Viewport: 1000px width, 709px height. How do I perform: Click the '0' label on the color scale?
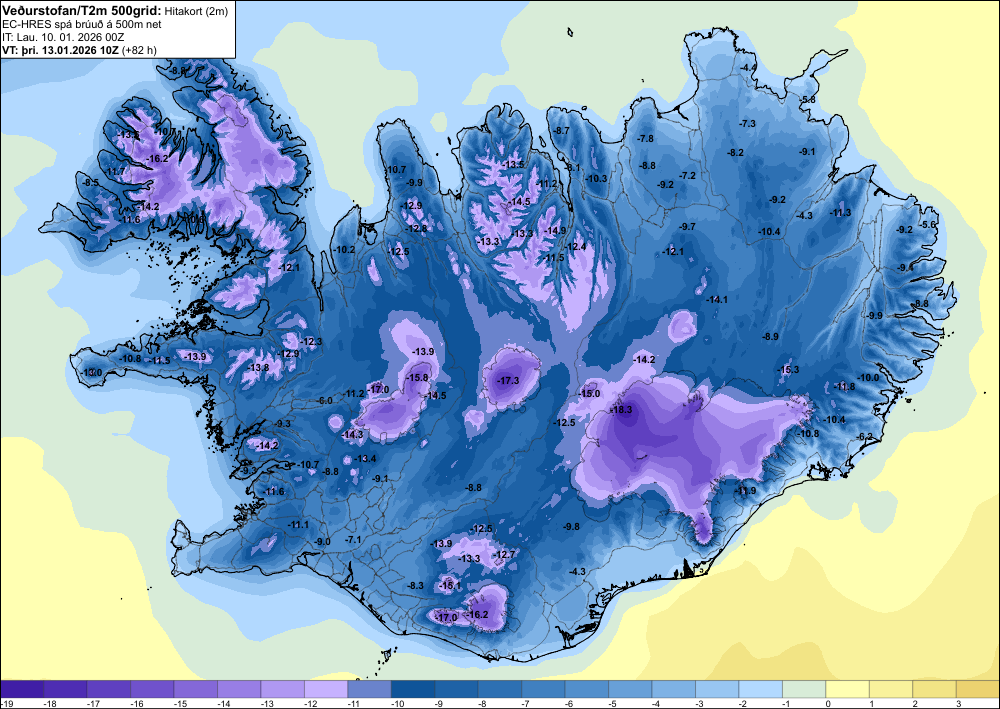click(x=826, y=703)
